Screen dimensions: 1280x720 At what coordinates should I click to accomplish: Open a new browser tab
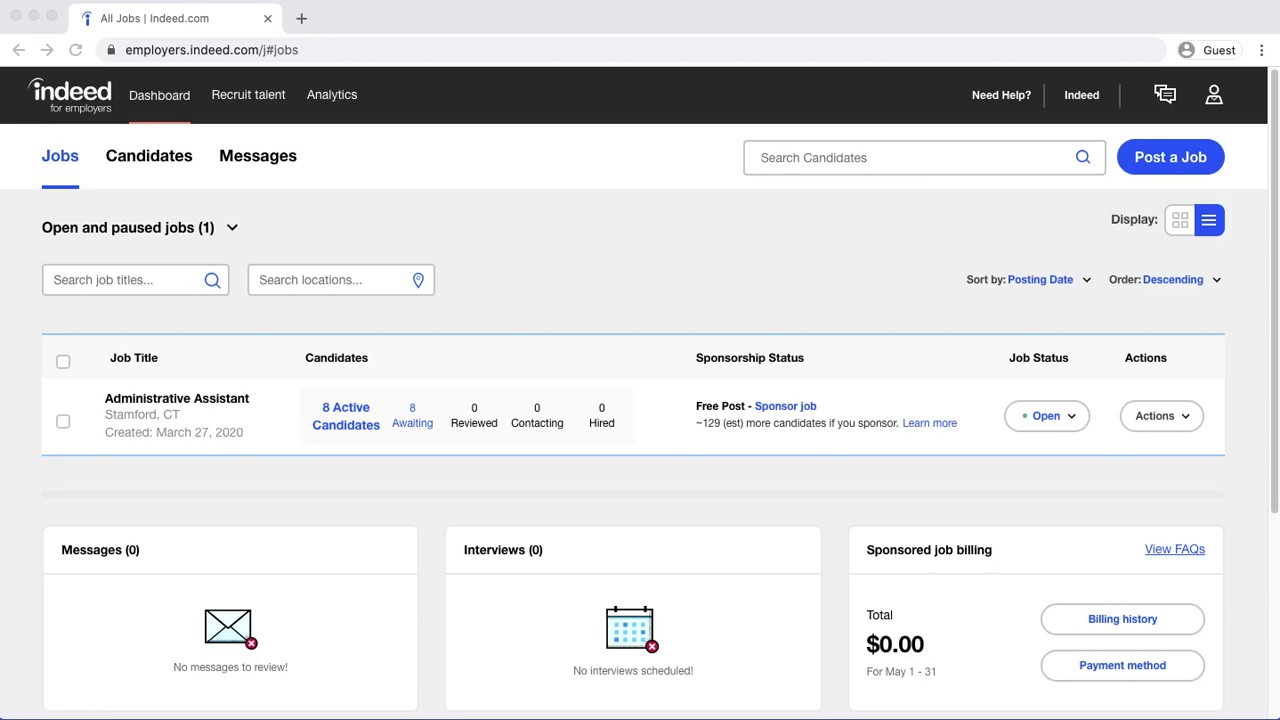301,18
